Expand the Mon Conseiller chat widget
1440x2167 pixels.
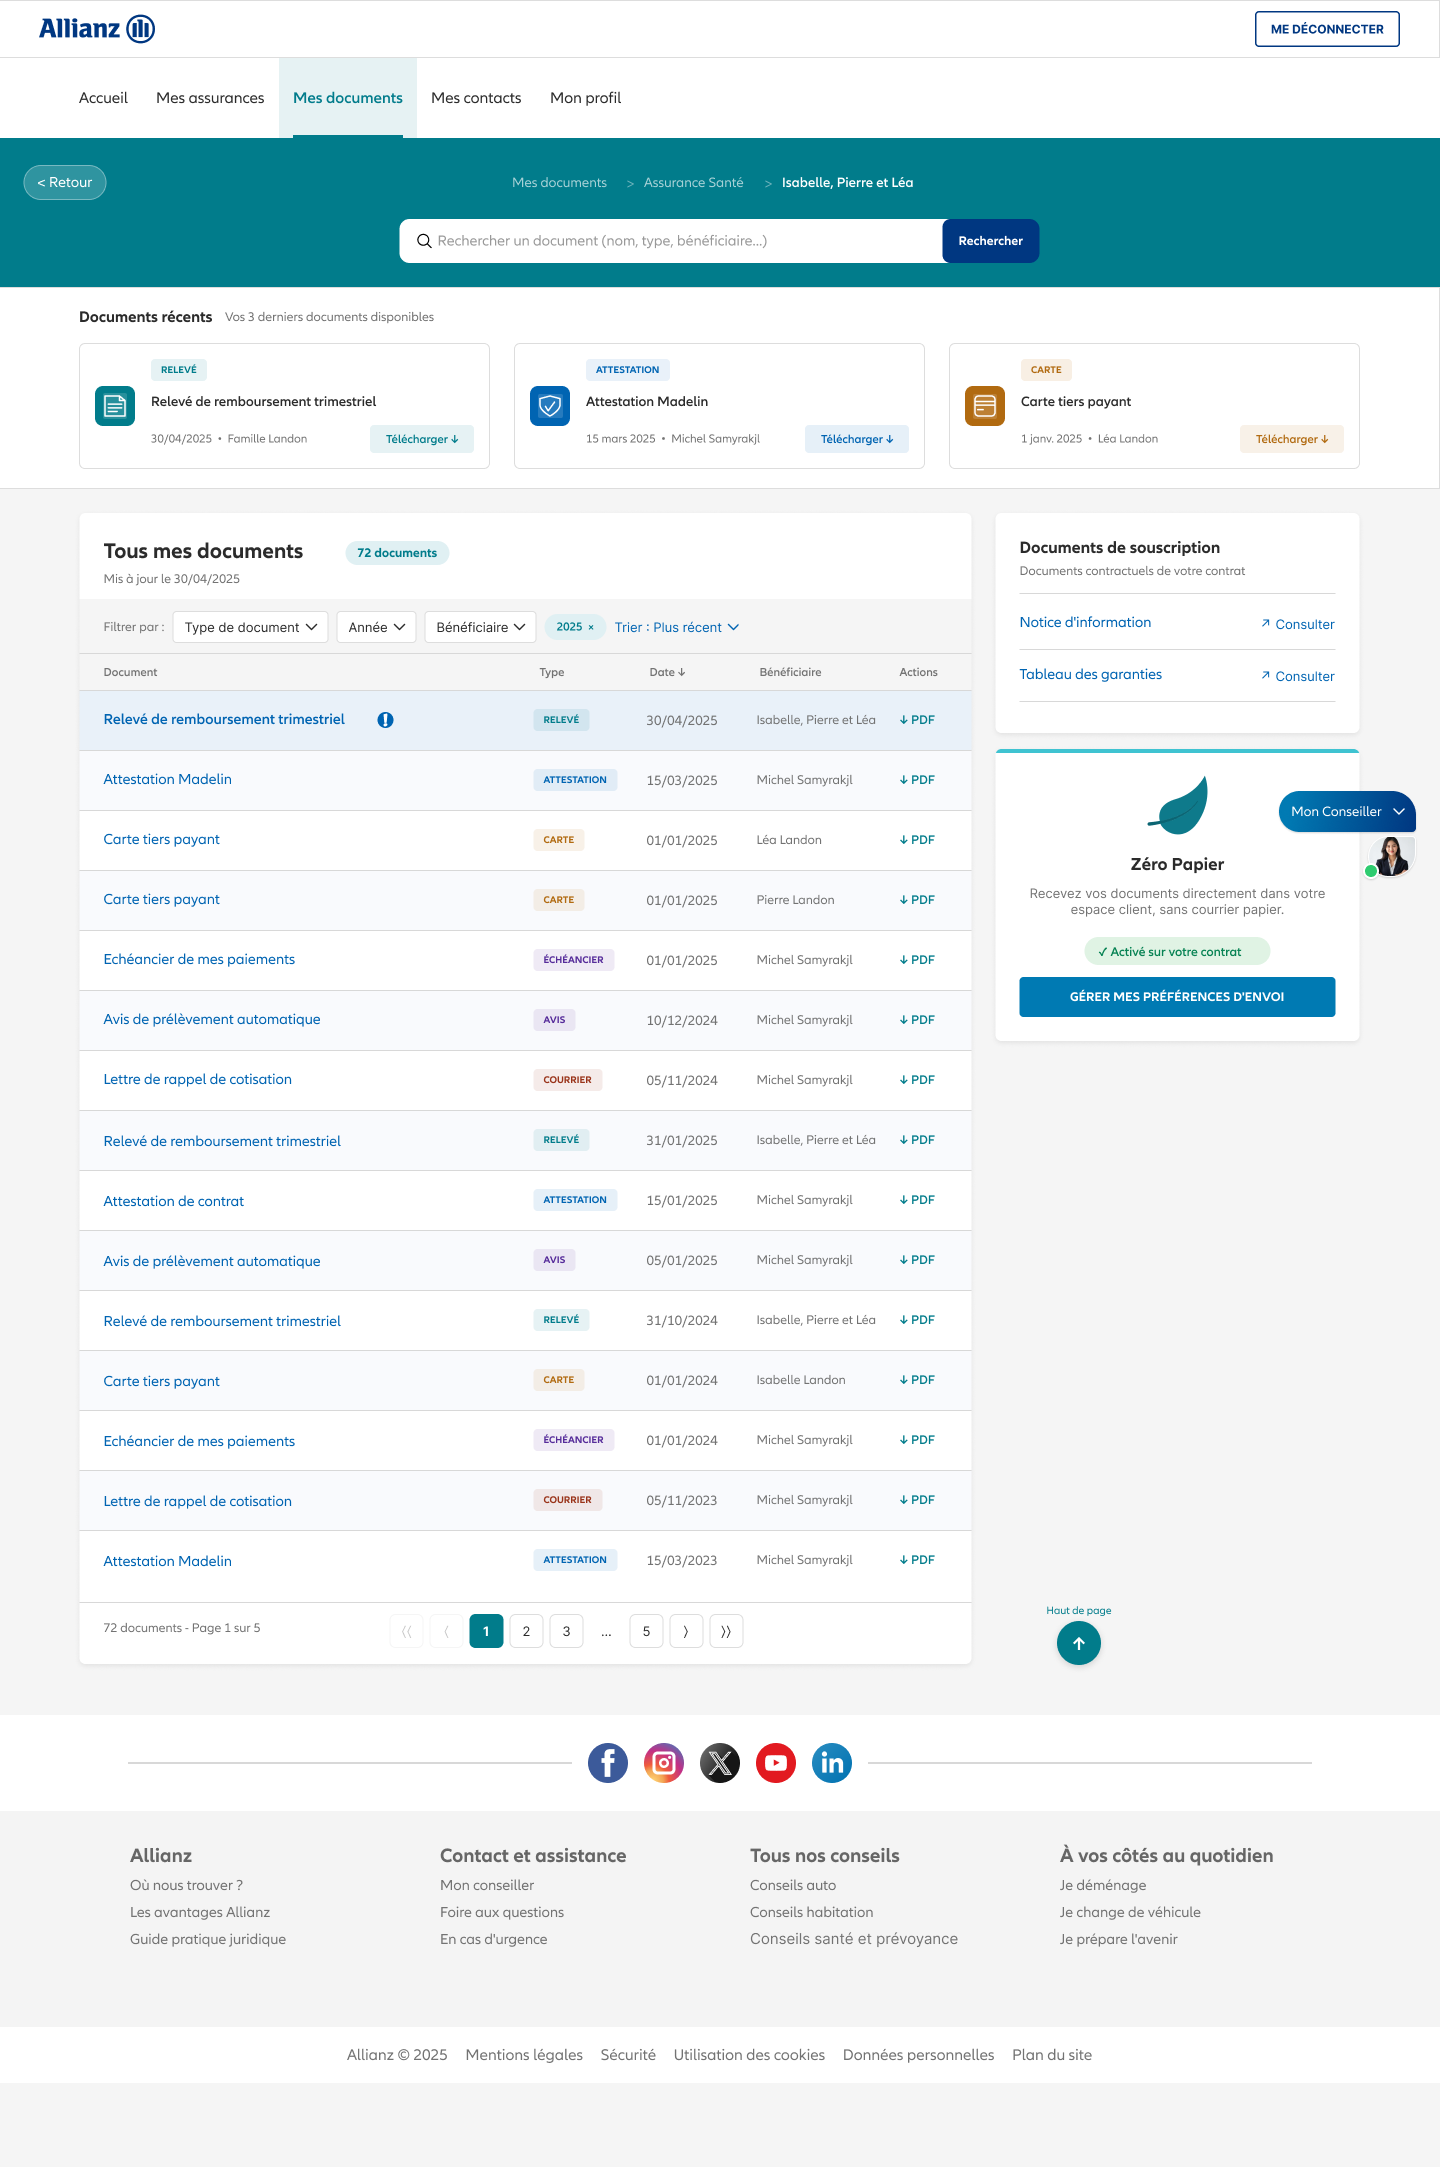click(1347, 811)
